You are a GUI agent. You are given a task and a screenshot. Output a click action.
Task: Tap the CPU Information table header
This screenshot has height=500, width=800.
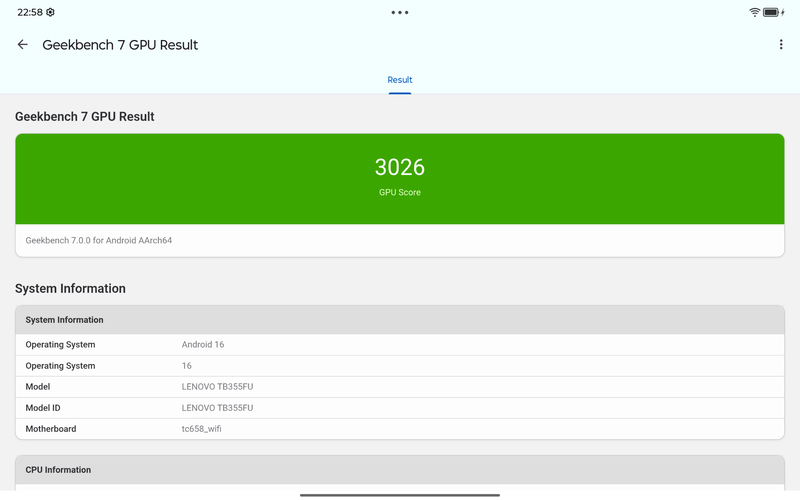click(x=399, y=470)
